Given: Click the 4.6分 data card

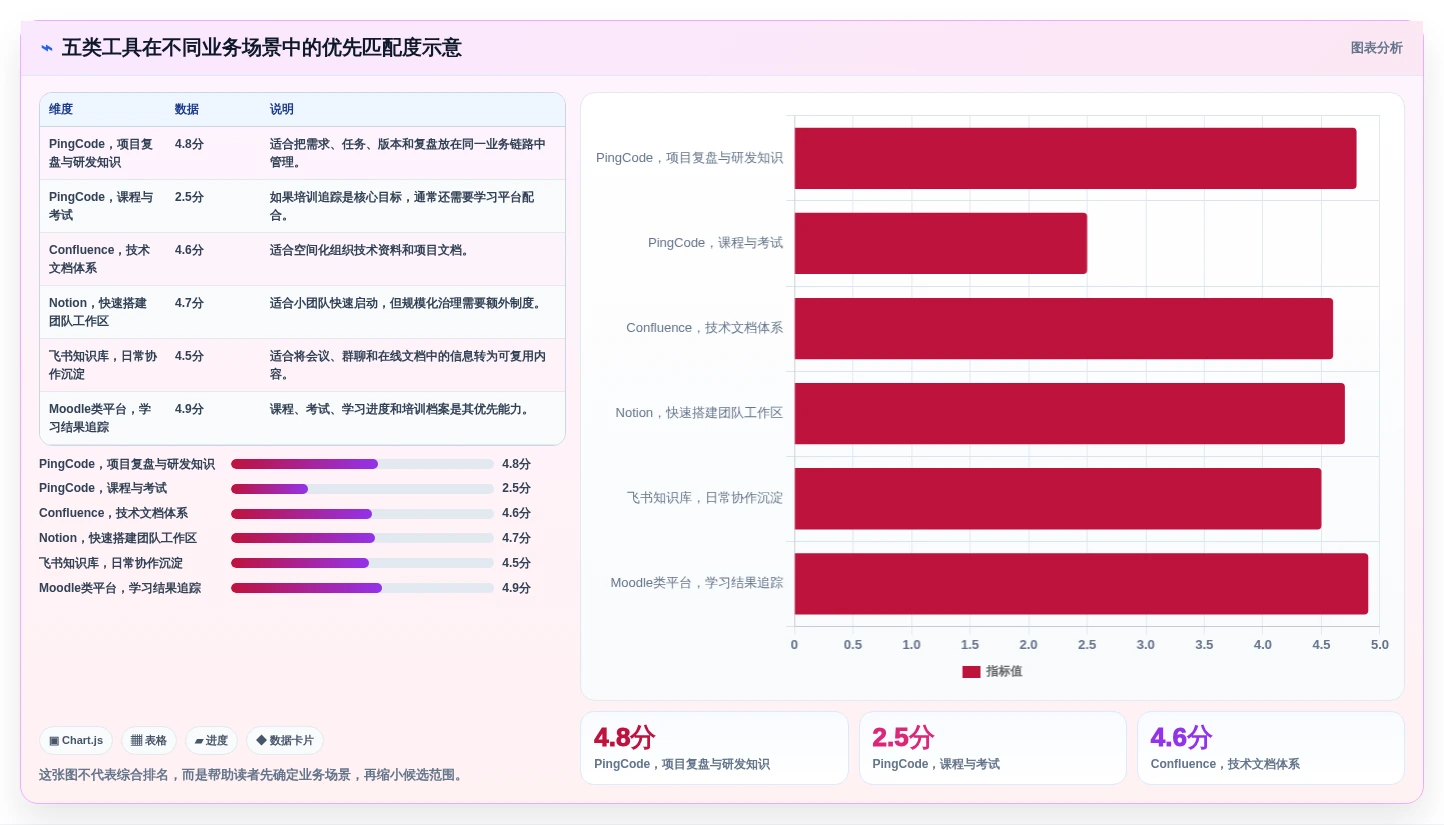Looking at the screenshot, I should tap(1271, 748).
